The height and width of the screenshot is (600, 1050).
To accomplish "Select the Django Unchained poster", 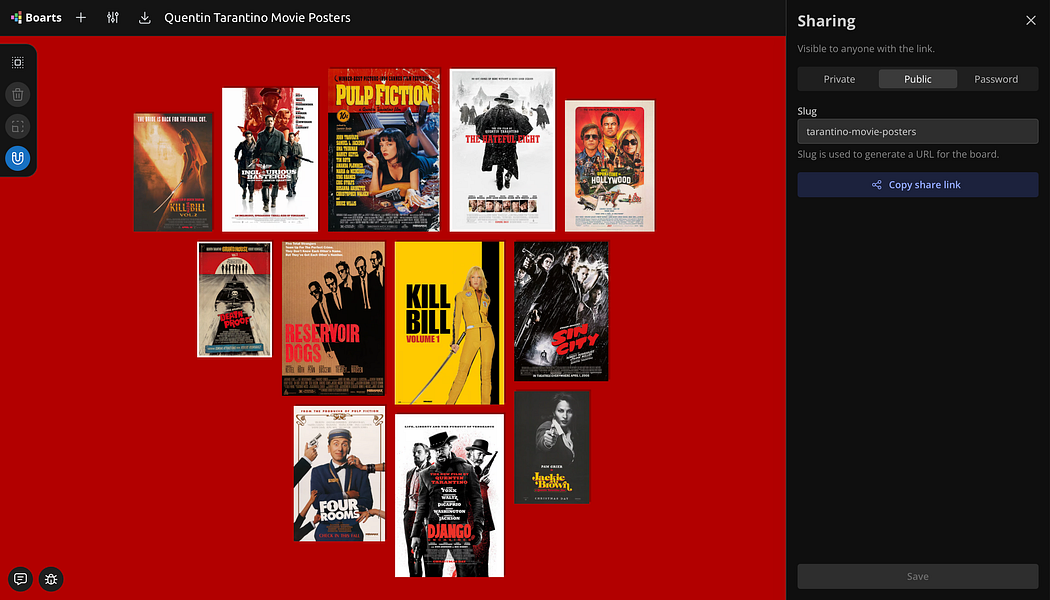I will pyautogui.click(x=449, y=496).
